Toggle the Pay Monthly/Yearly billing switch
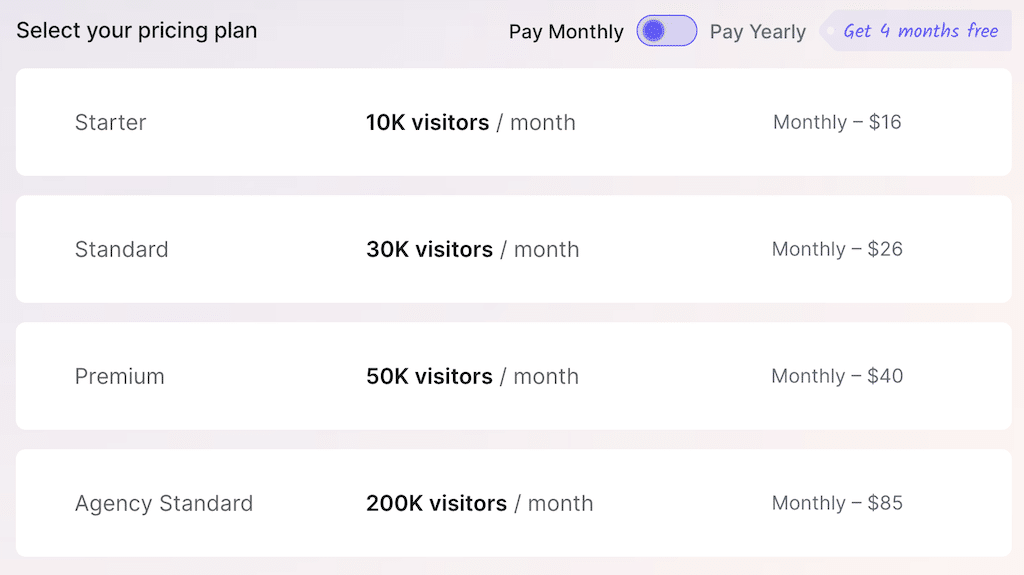1024x575 pixels. (x=666, y=31)
